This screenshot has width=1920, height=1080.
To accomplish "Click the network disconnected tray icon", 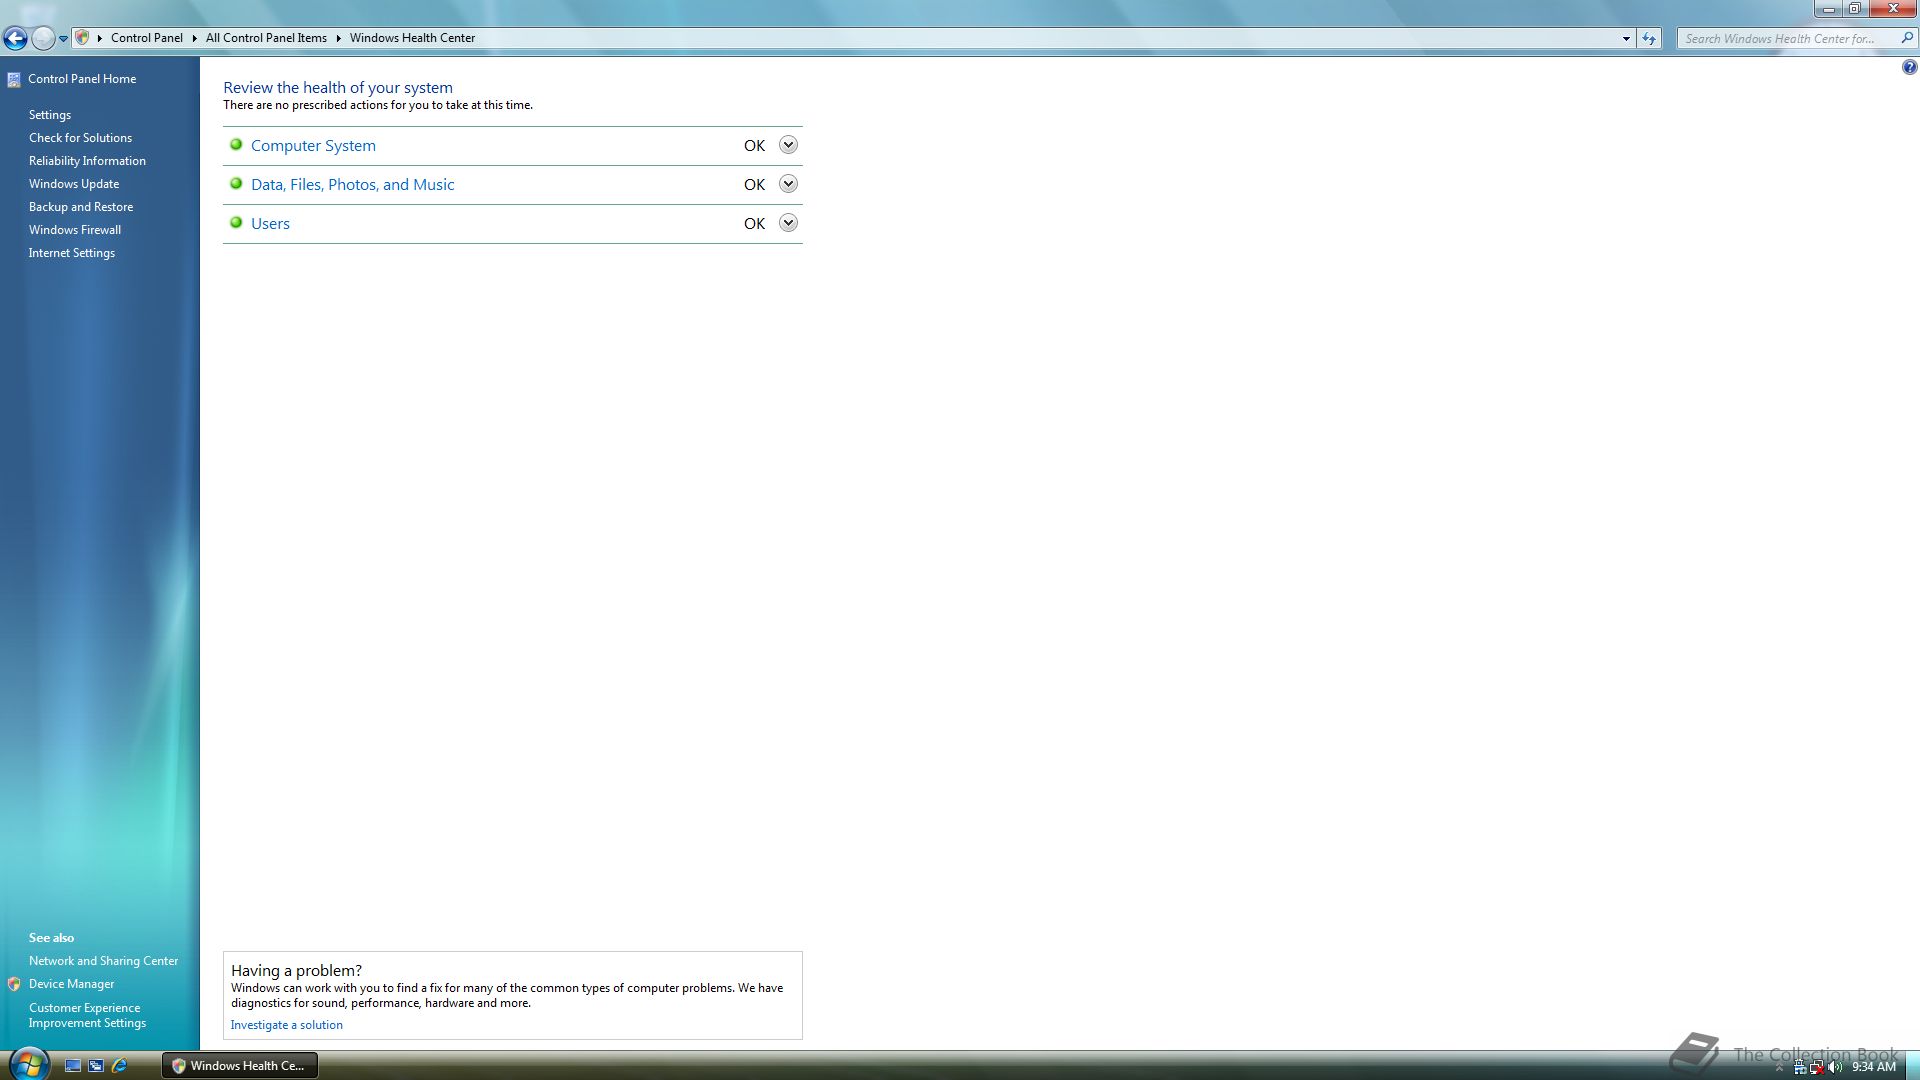I will tap(1817, 1067).
